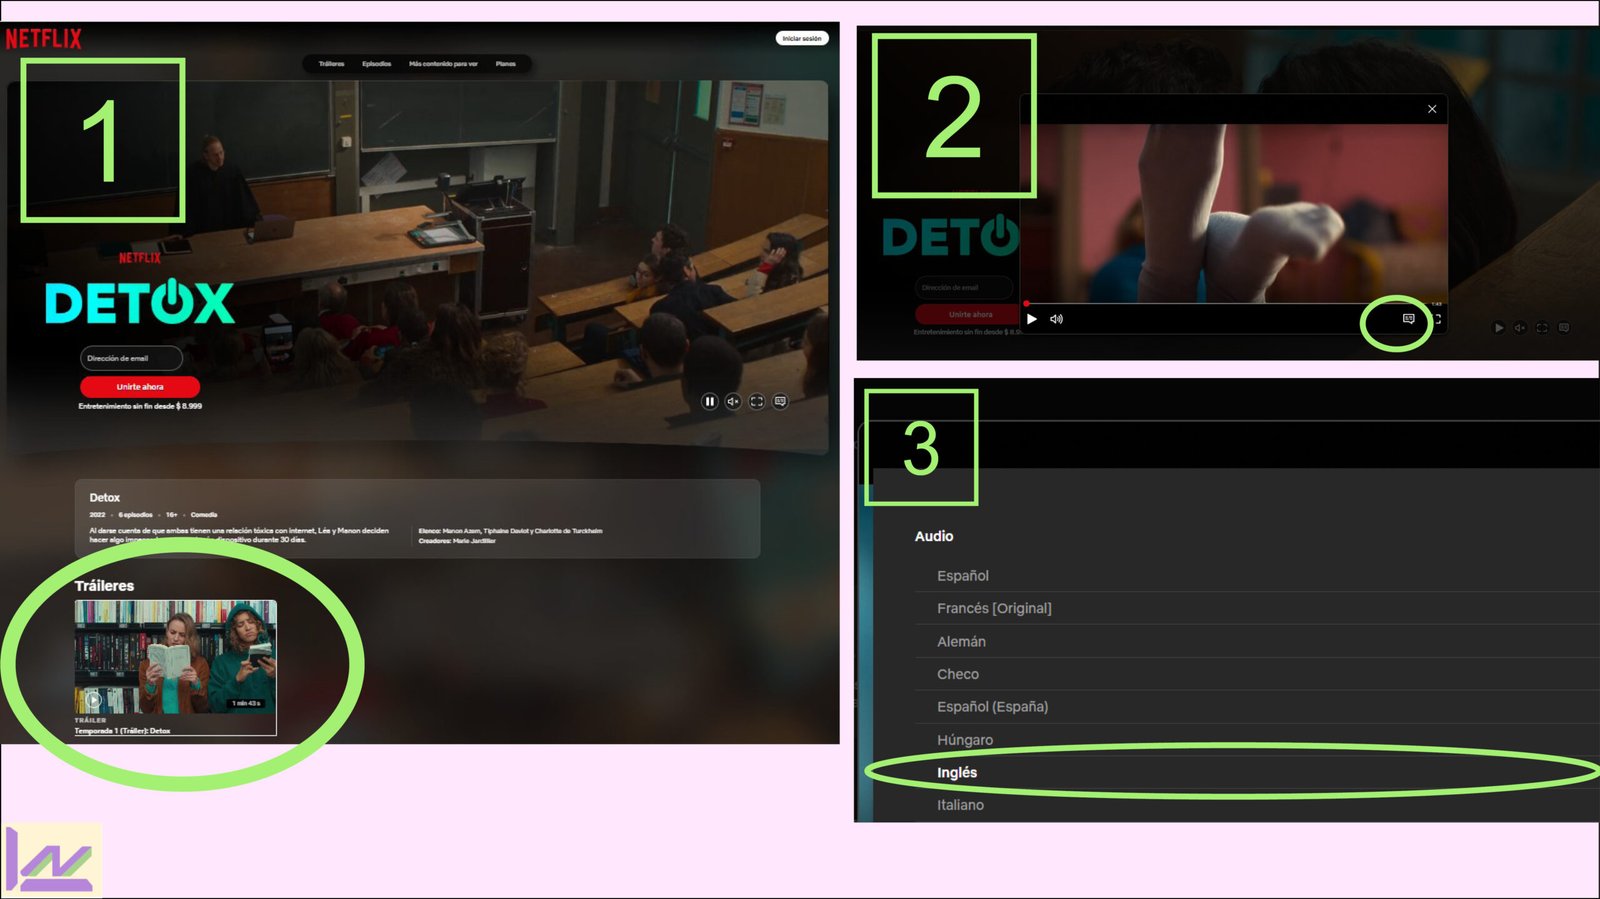Click the 6 episodios label
The height and width of the screenshot is (899, 1600).
(x=135, y=515)
